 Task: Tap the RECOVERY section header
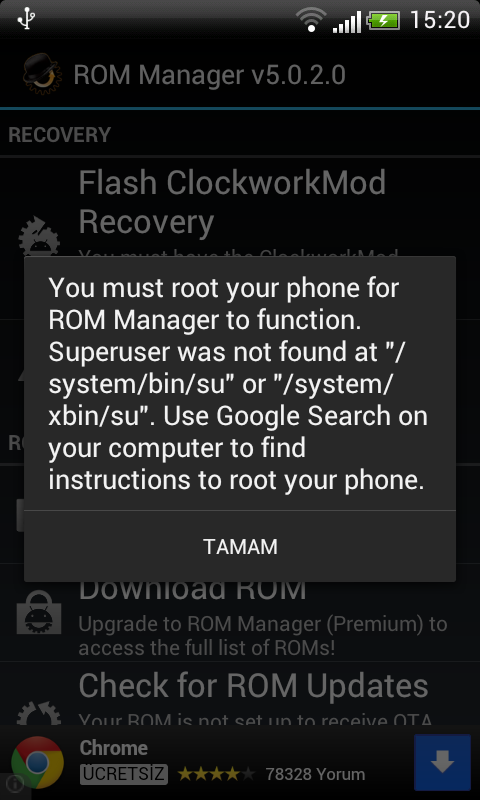pyautogui.click(x=59, y=135)
